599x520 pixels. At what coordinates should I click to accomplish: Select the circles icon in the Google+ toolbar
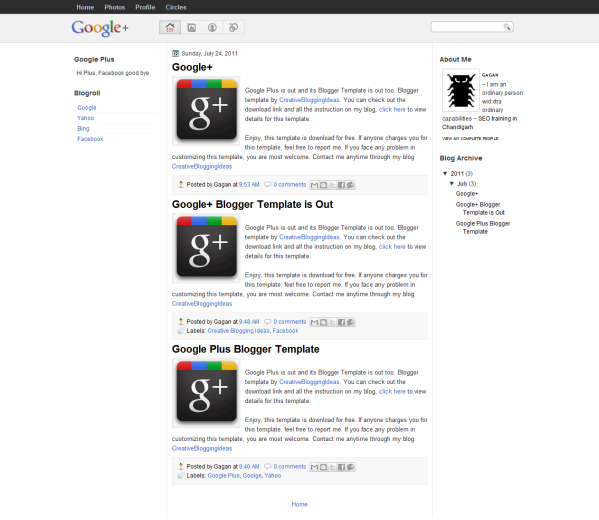point(233,28)
